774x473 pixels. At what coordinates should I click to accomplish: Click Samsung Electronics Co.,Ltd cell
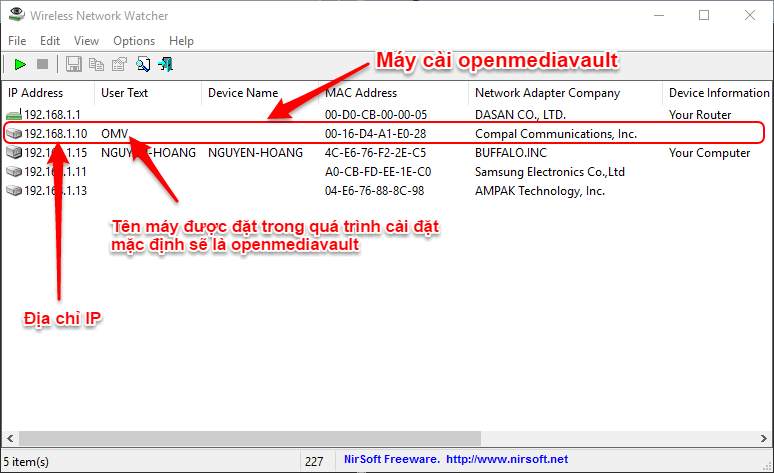[550, 172]
